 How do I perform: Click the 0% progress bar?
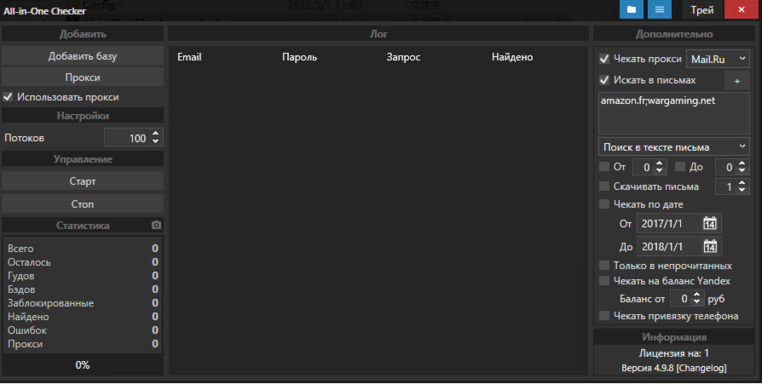click(x=83, y=365)
